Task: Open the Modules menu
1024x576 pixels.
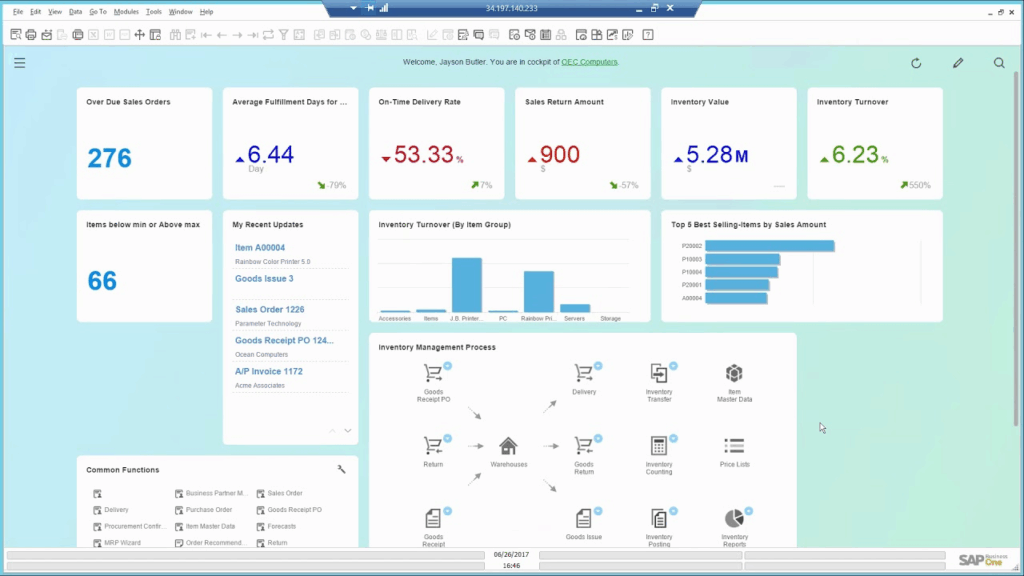Action: pos(126,12)
